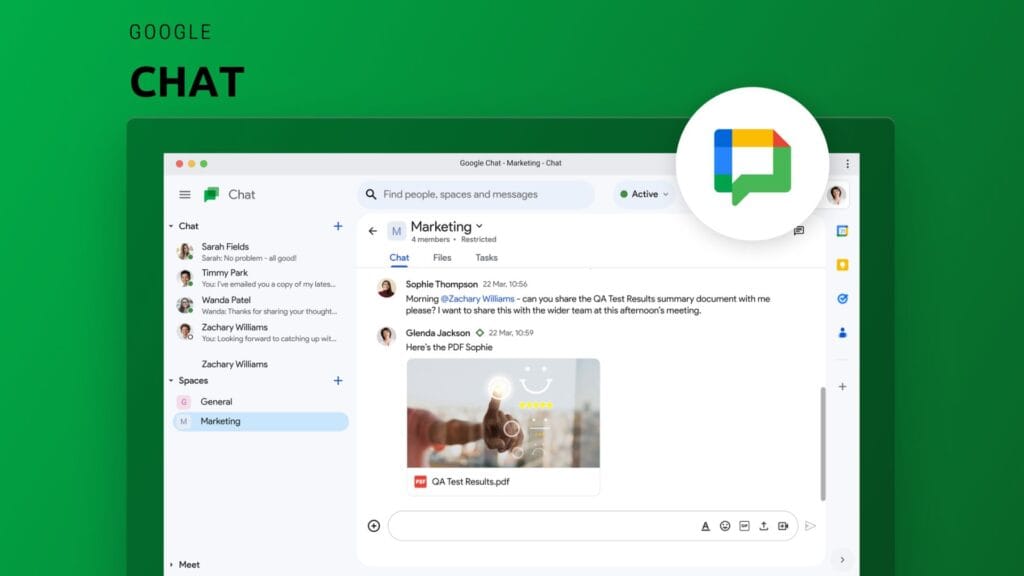The height and width of the screenshot is (576, 1024).
Task: Hide side panel with bottom chevron
Action: [x=842, y=560]
